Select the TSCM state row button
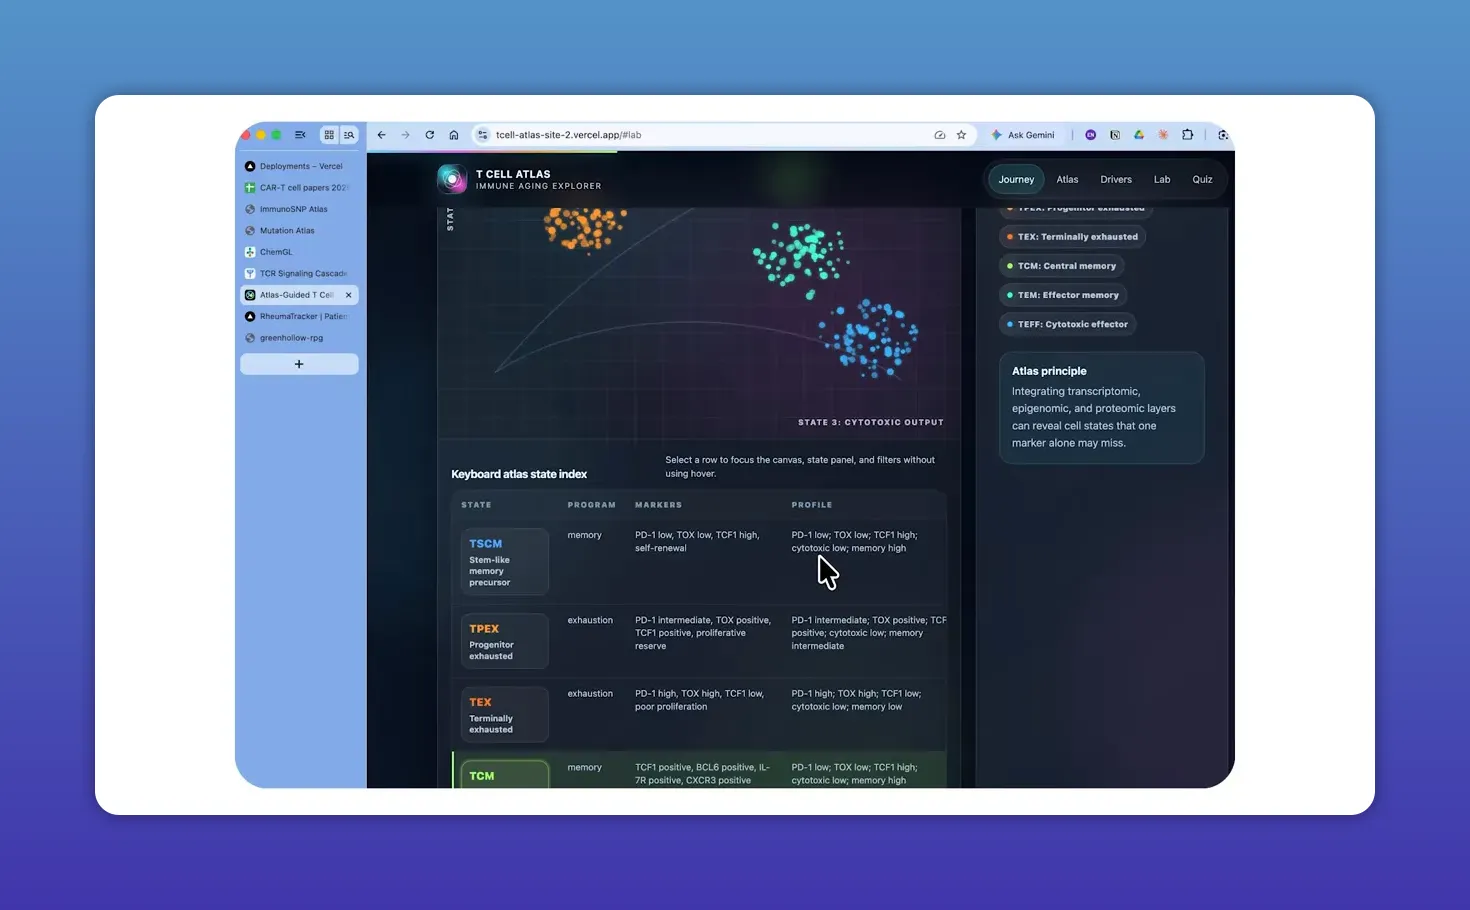 (x=505, y=562)
